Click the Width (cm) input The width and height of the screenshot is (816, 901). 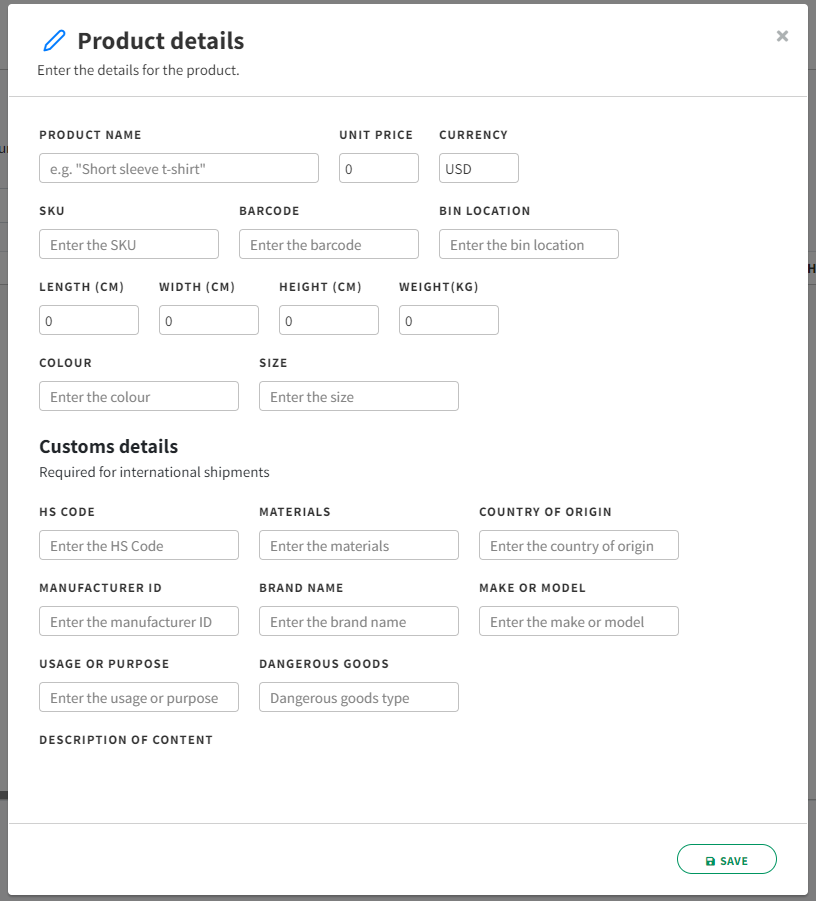click(x=209, y=320)
